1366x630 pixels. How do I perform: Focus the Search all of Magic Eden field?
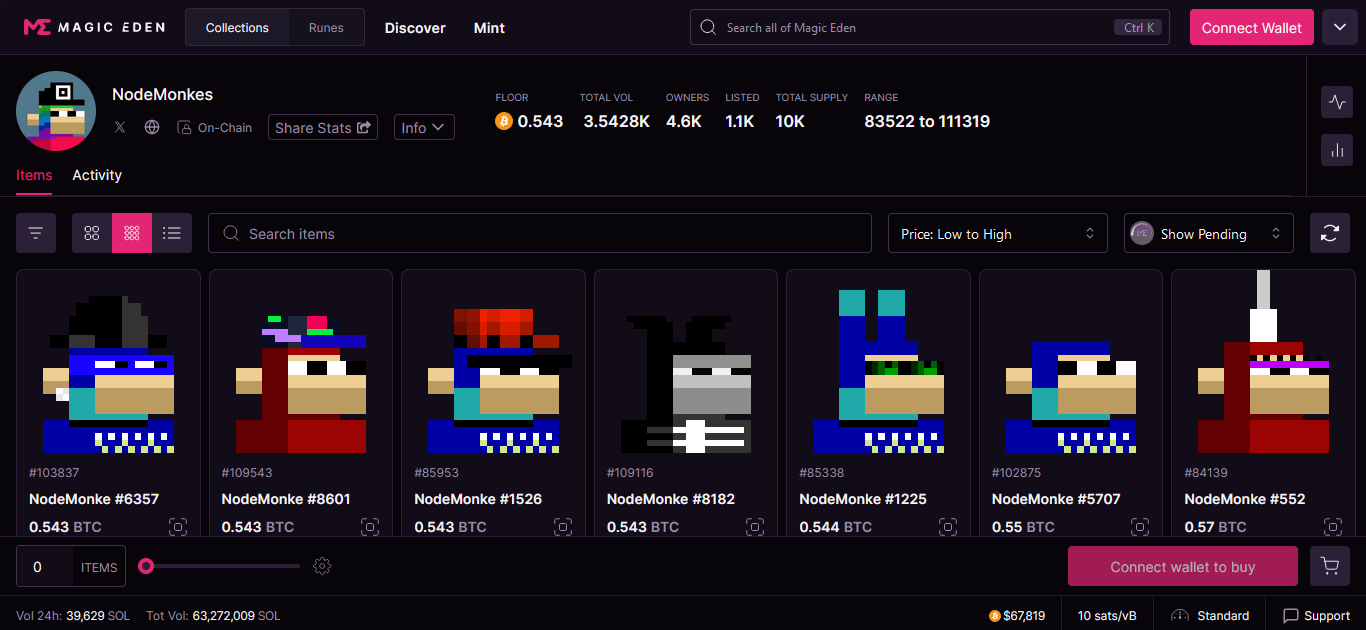click(x=930, y=27)
